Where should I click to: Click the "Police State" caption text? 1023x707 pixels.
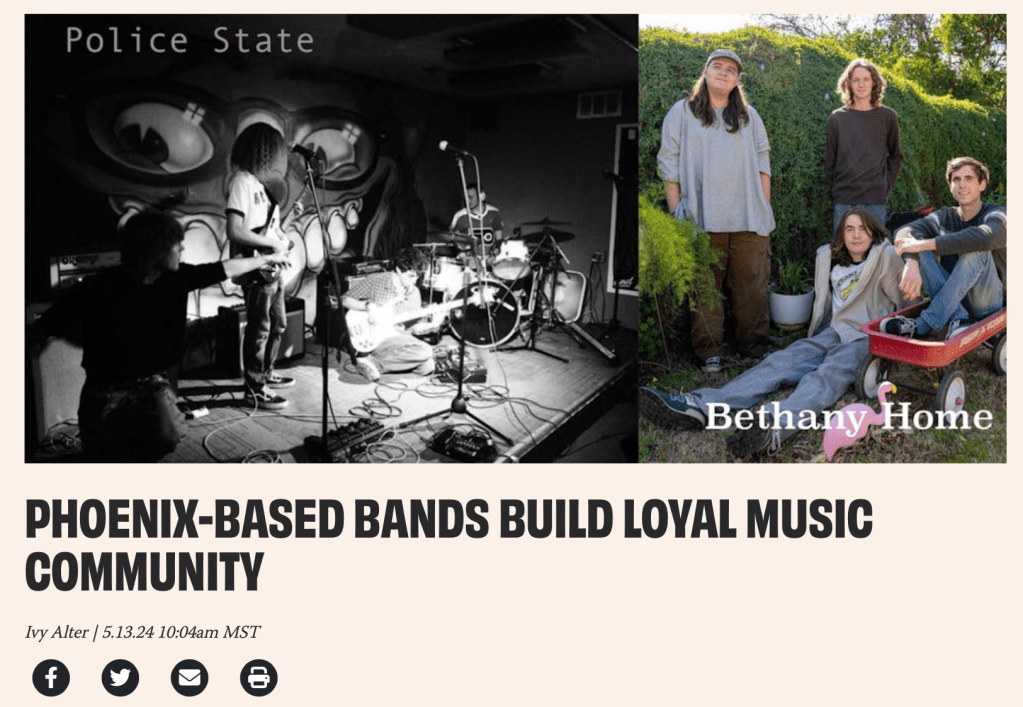coord(190,40)
